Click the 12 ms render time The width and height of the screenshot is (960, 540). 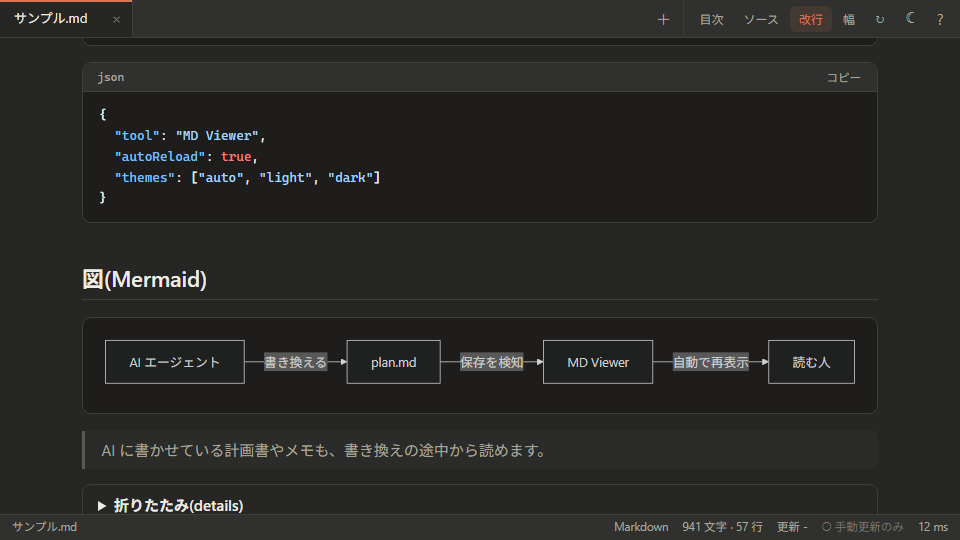pyautogui.click(x=933, y=527)
